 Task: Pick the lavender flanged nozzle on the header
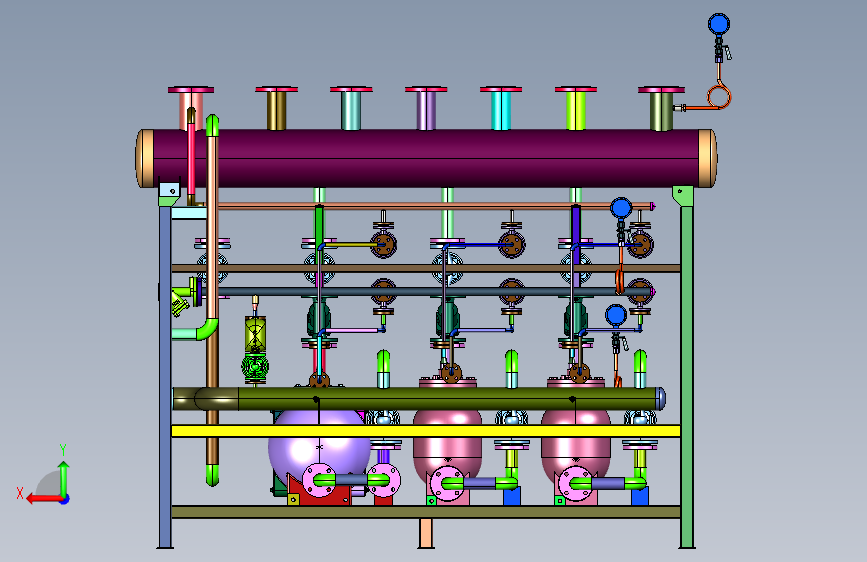tap(426, 107)
